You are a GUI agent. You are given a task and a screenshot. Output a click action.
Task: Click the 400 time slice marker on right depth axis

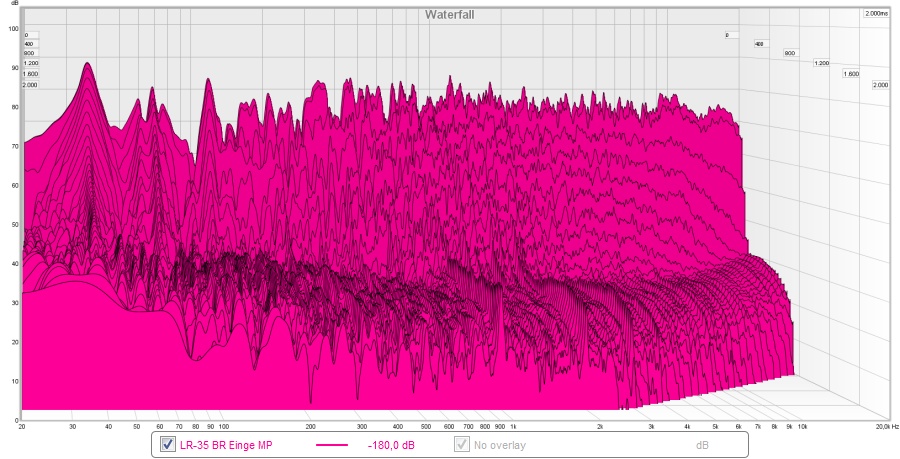(x=759, y=45)
